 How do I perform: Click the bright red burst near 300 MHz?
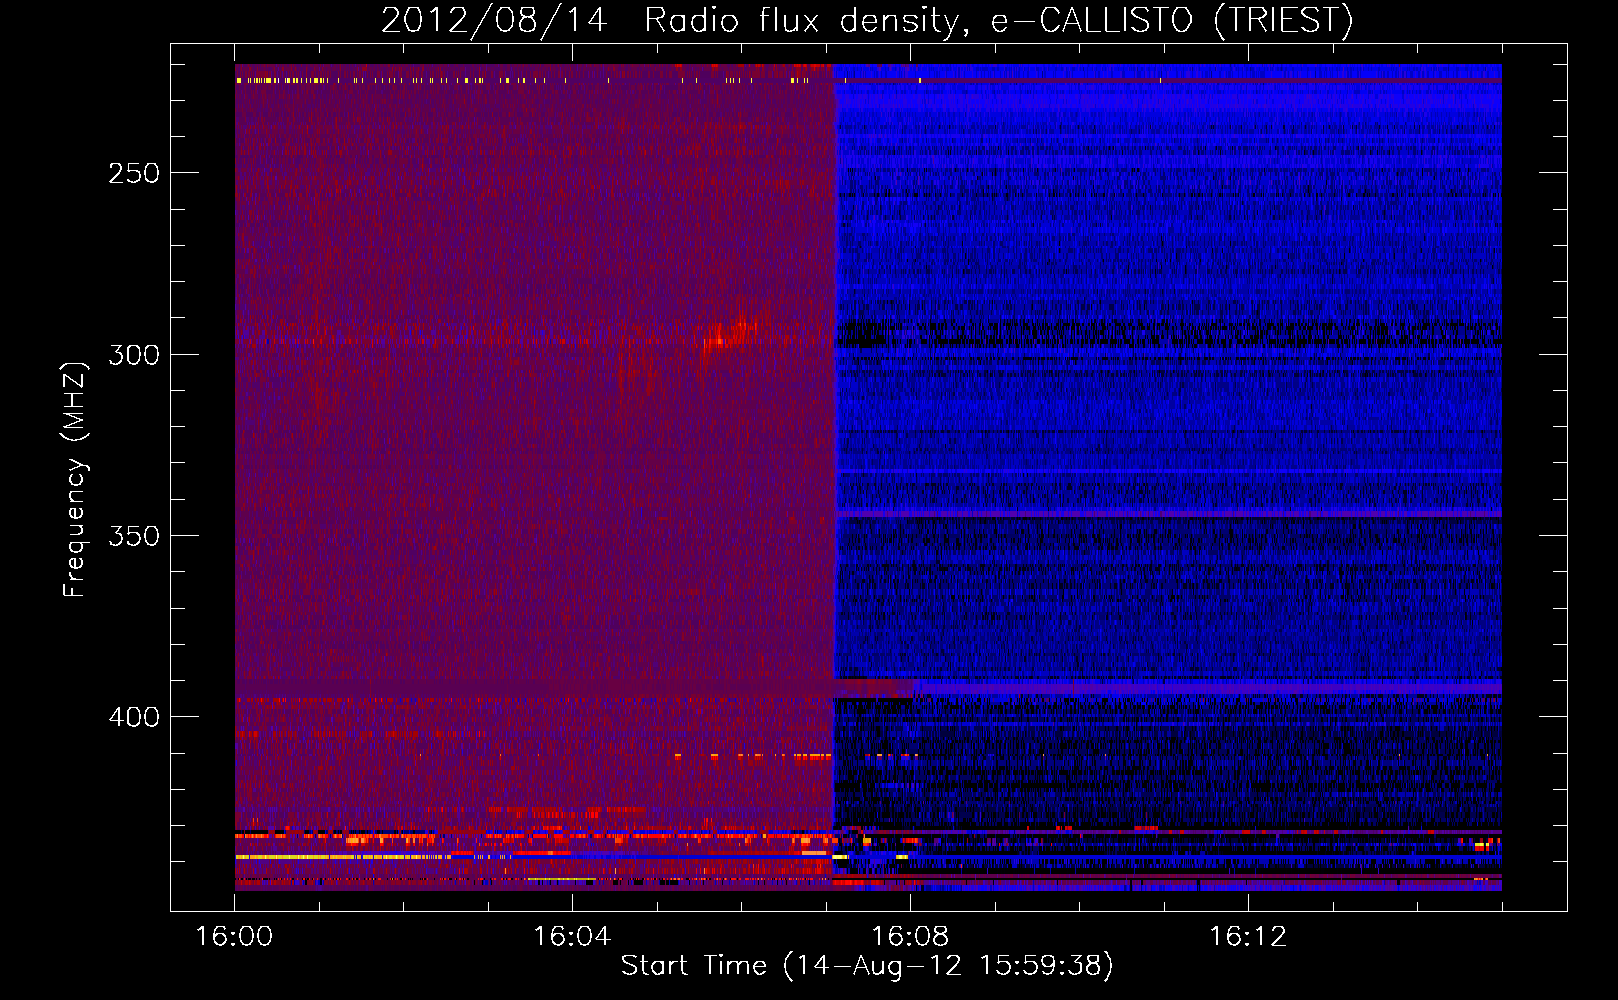point(730,334)
